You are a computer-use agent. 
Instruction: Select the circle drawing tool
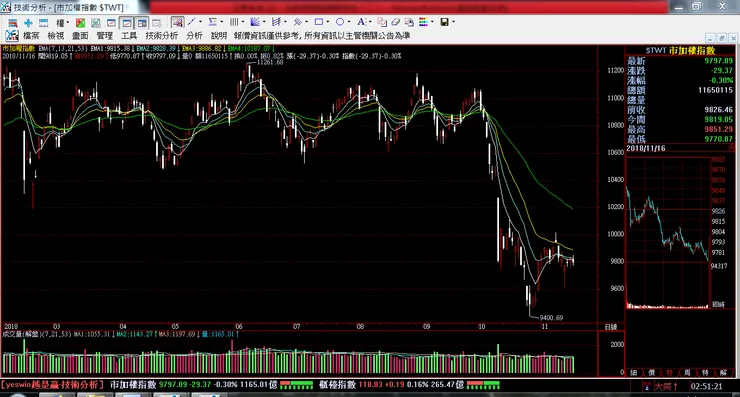tap(340, 22)
